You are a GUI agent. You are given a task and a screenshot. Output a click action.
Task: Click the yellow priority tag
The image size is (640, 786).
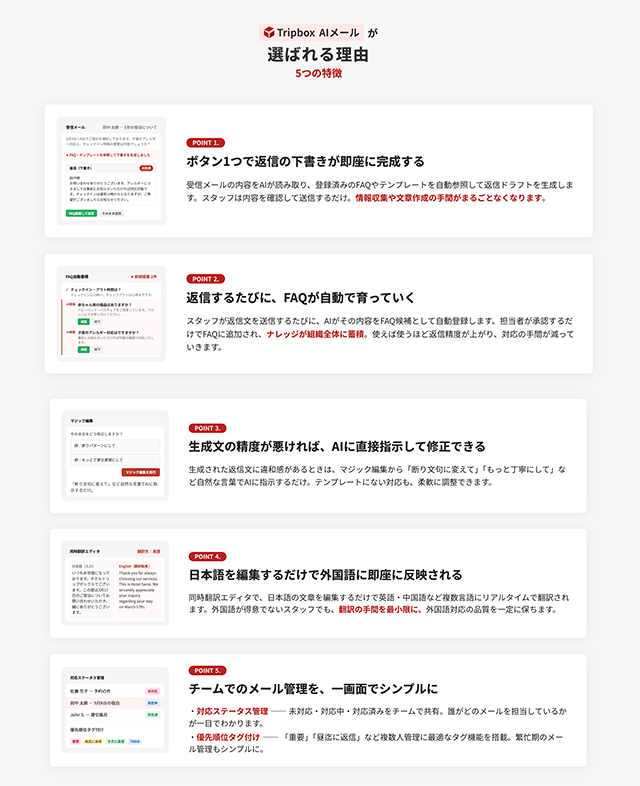coord(93,741)
